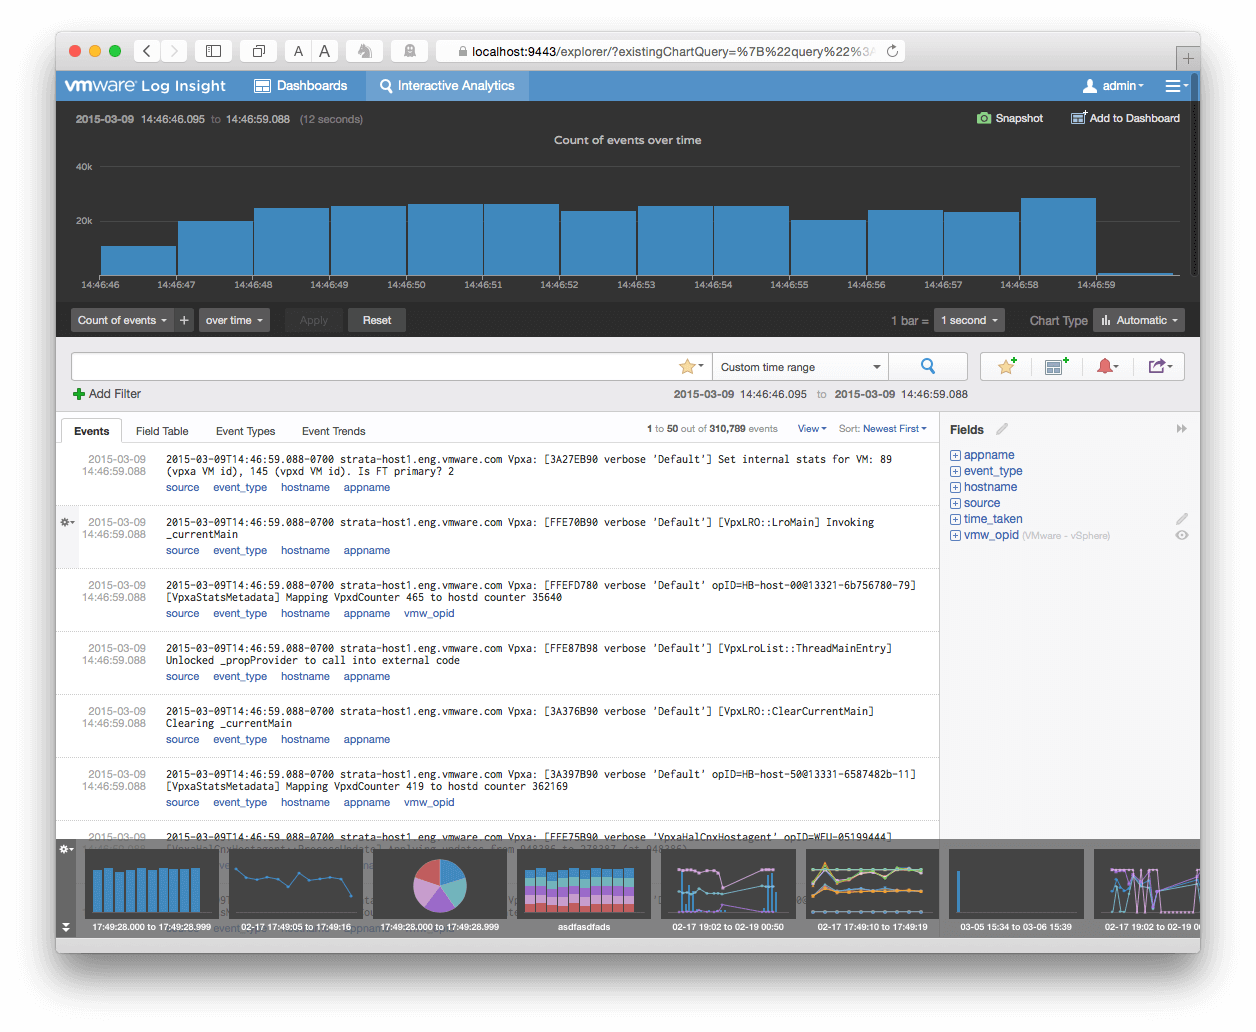Screen dimensions: 1256x1032
Task: Run the query with the magnifier button
Action: (x=928, y=367)
